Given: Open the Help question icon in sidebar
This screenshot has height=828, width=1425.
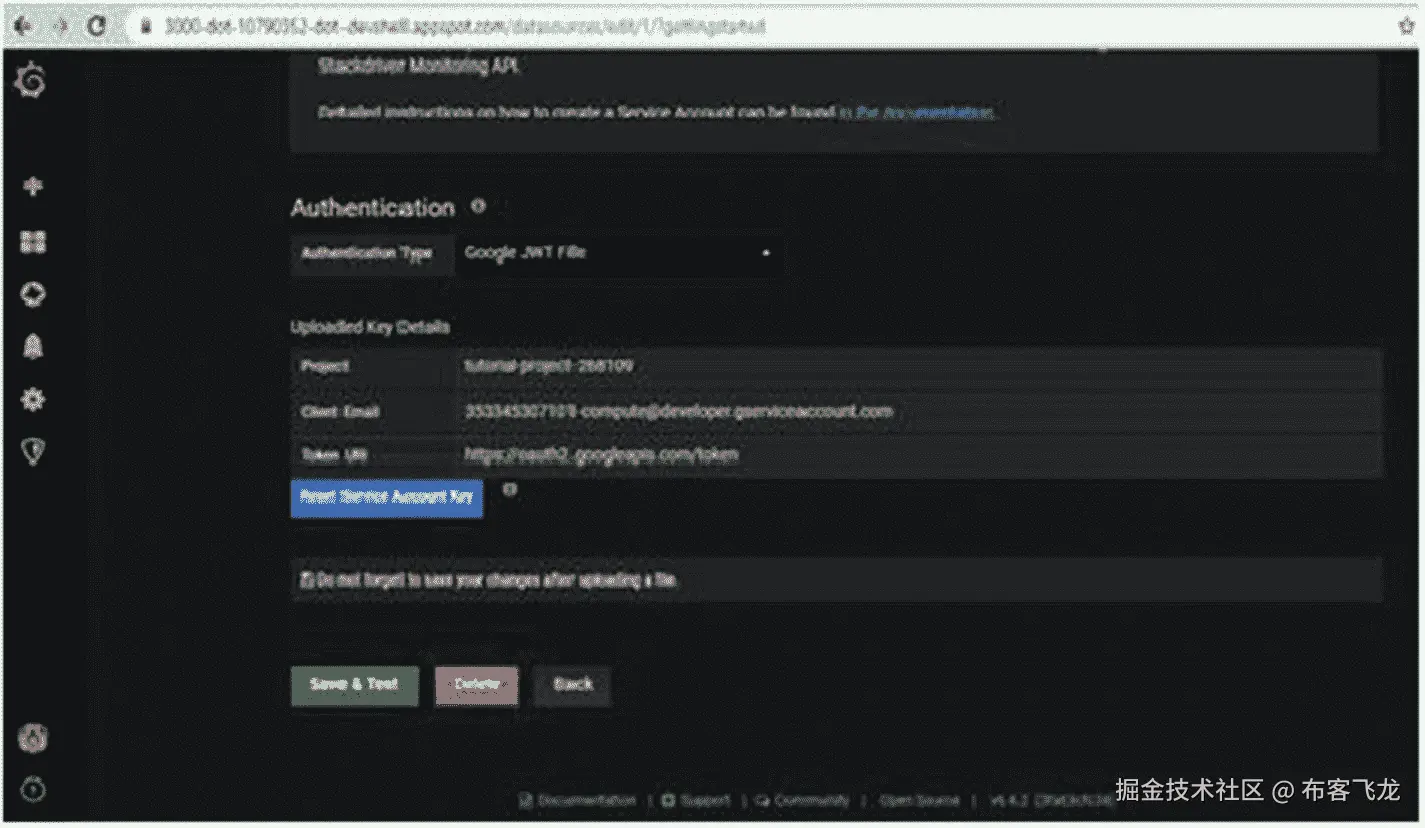Looking at the screenshot, I should tap(33, 790).
